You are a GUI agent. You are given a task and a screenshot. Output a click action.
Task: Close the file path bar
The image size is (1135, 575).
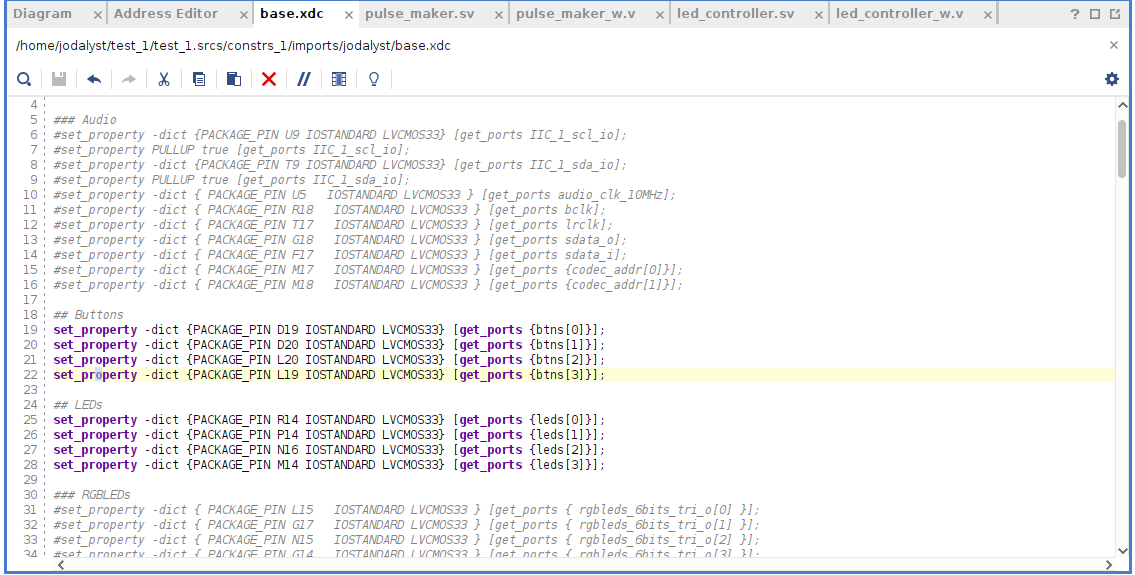coord(1114,45)
